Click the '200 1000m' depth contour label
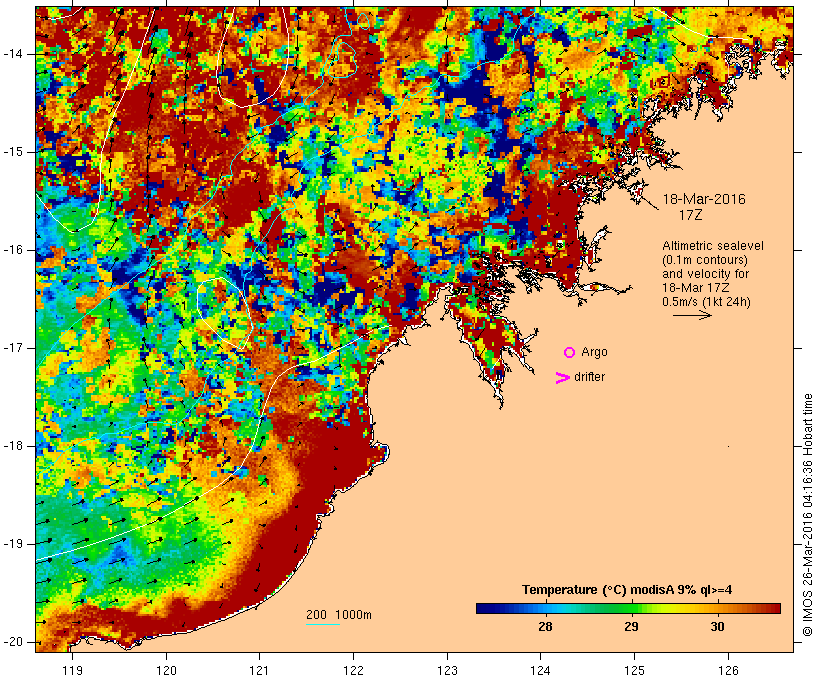820x680 pixels. point(339,615)
